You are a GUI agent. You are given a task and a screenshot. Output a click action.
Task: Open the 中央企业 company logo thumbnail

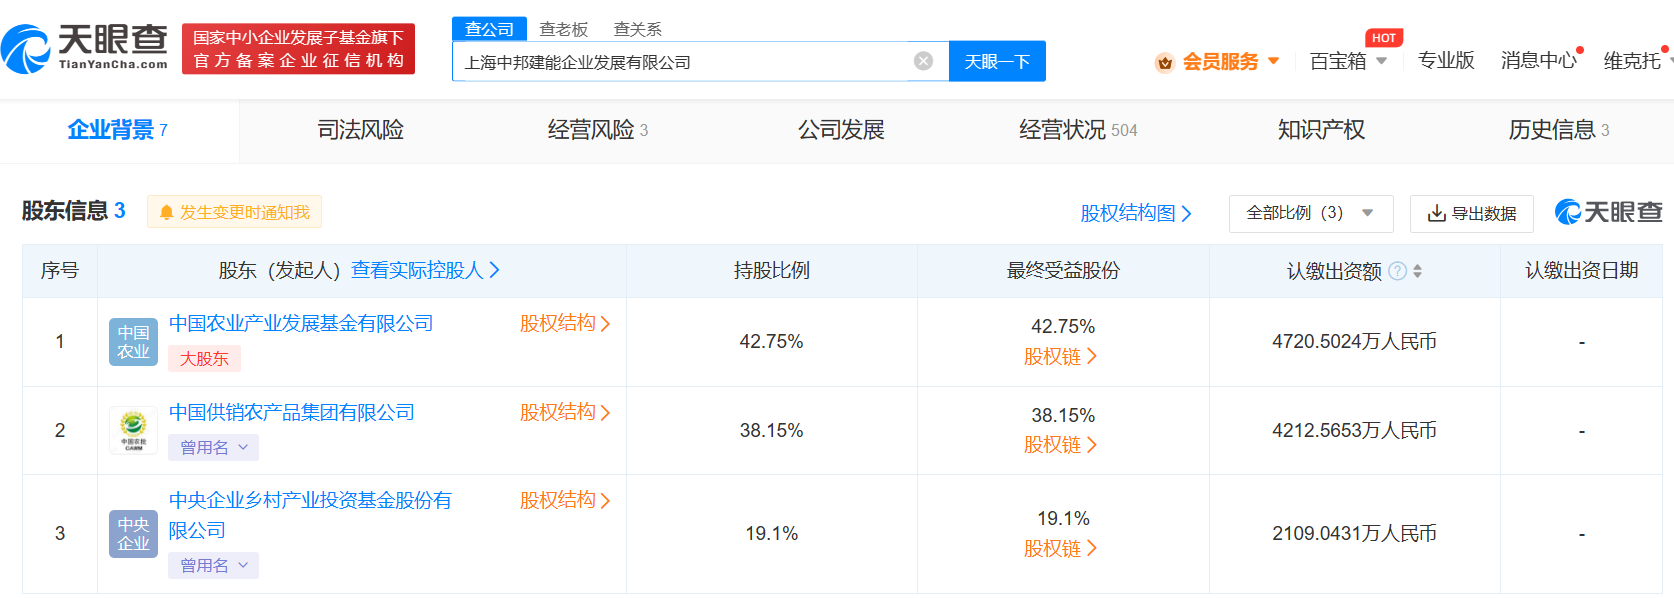pyautogui.click(x=133, y=533)
